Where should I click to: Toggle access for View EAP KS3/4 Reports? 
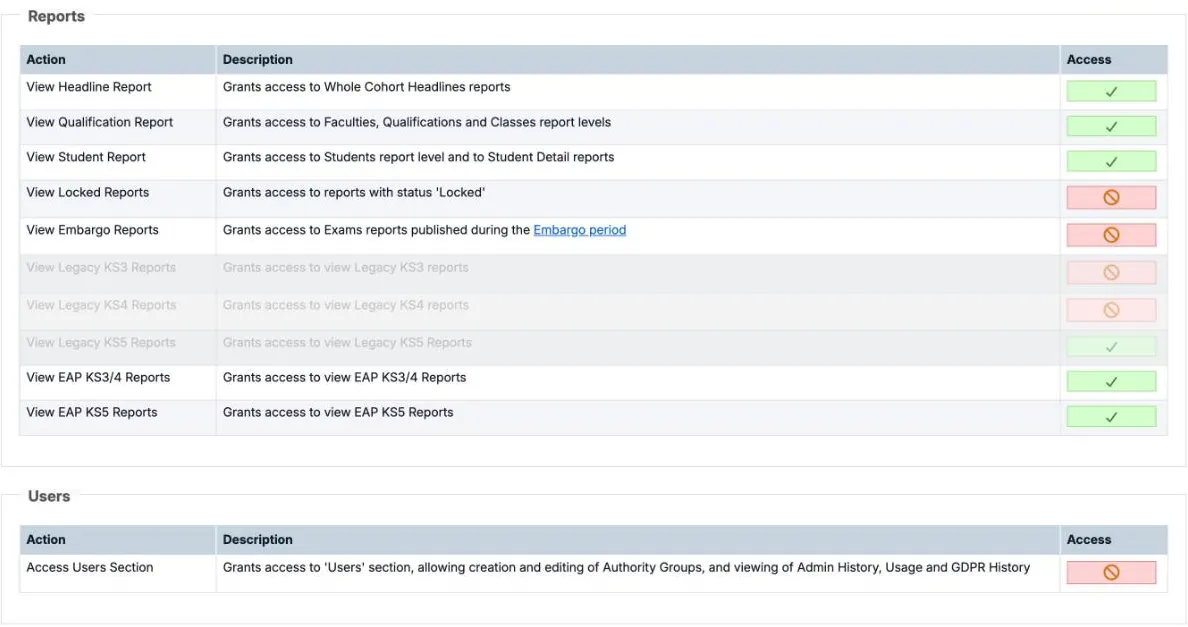point(1111,382)
